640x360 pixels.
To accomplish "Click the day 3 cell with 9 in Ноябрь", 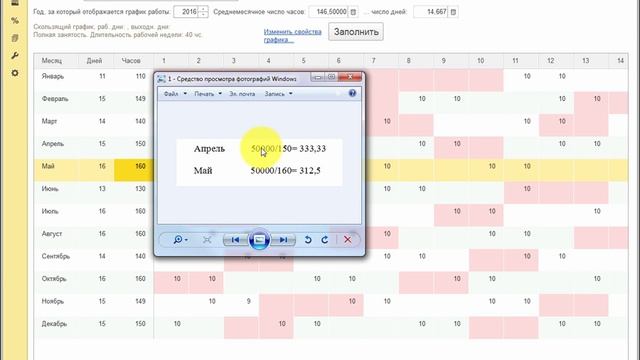I will pos(241,305).
